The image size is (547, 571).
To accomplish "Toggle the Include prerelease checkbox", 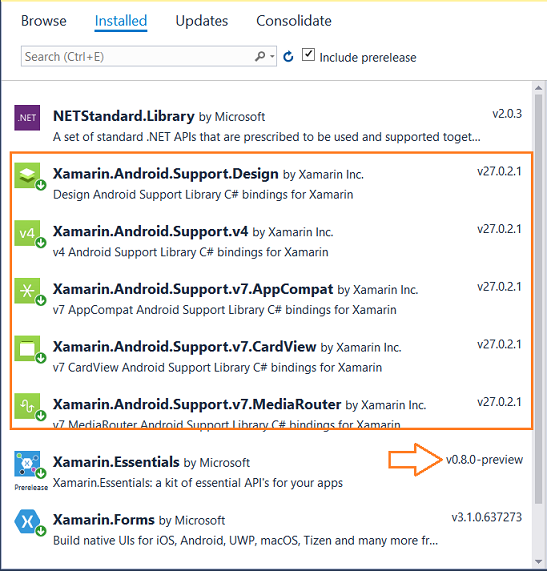I will (308, 55).
